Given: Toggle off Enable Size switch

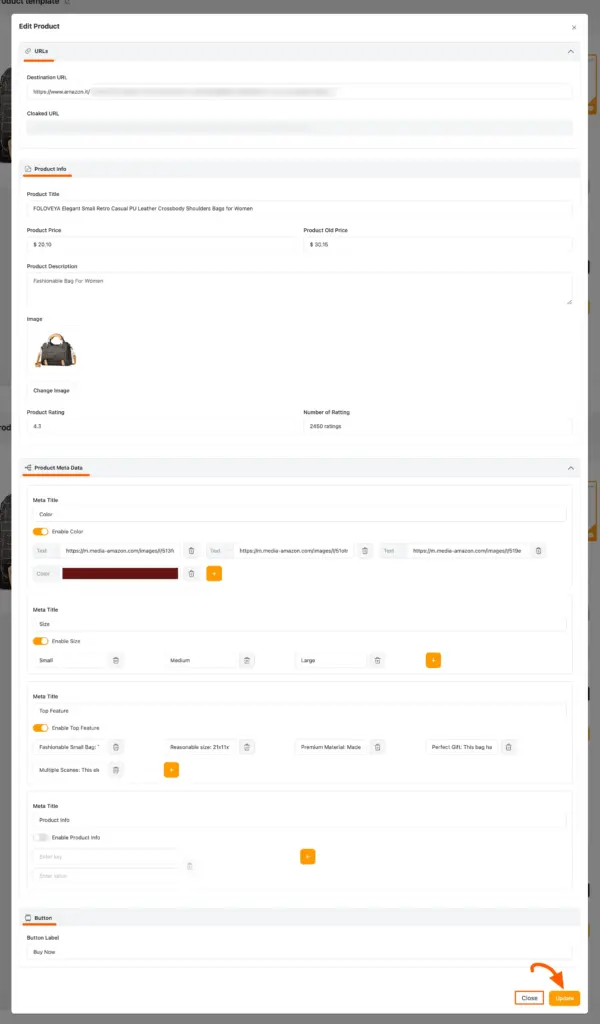Looking at the screenshot, I should [40, 641].
